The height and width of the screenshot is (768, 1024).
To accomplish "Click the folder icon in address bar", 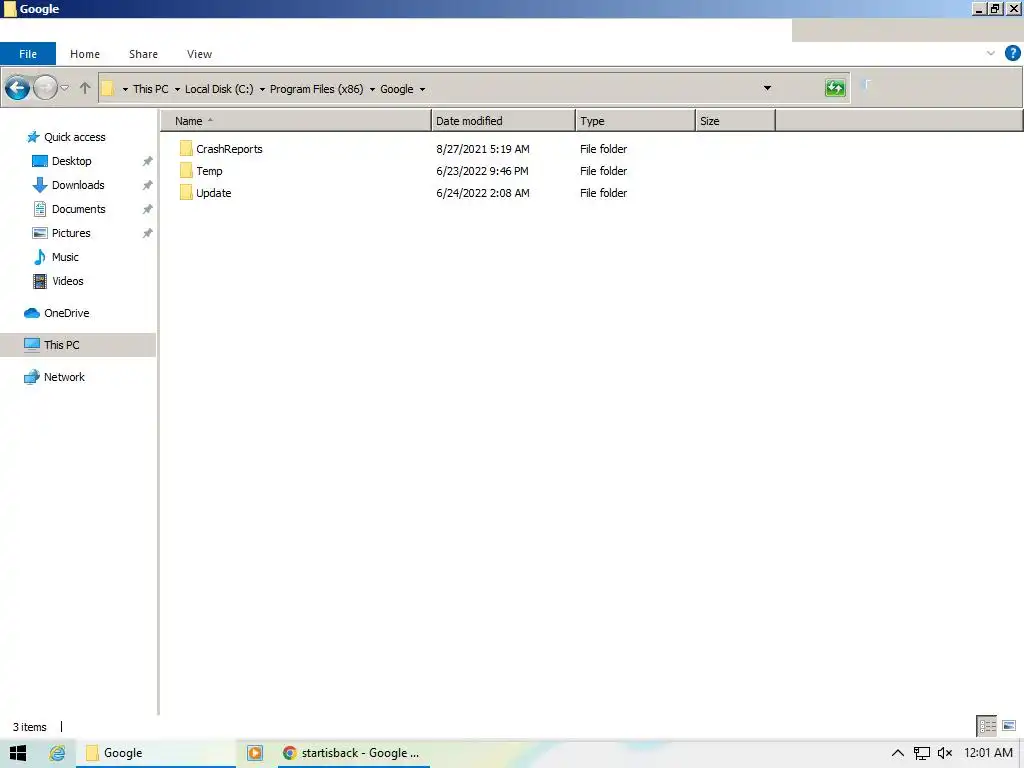I will [108, 89].
